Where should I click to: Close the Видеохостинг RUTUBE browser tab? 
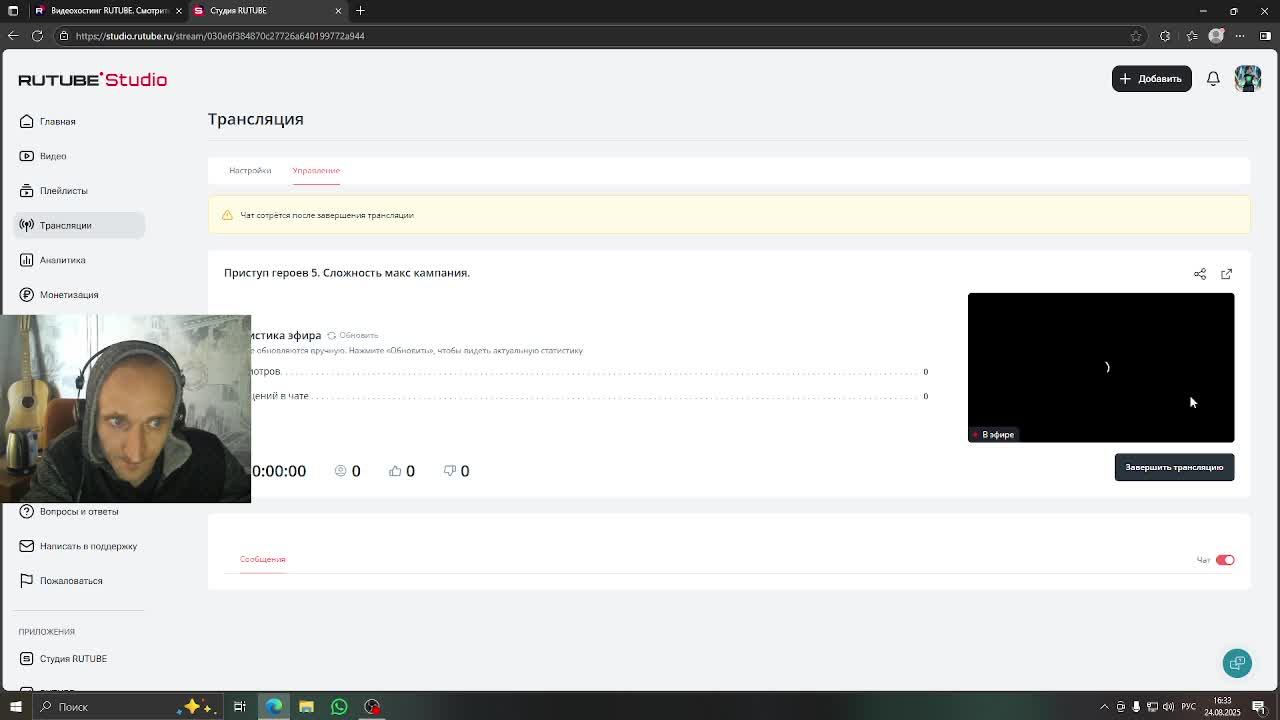click(178, 11)
